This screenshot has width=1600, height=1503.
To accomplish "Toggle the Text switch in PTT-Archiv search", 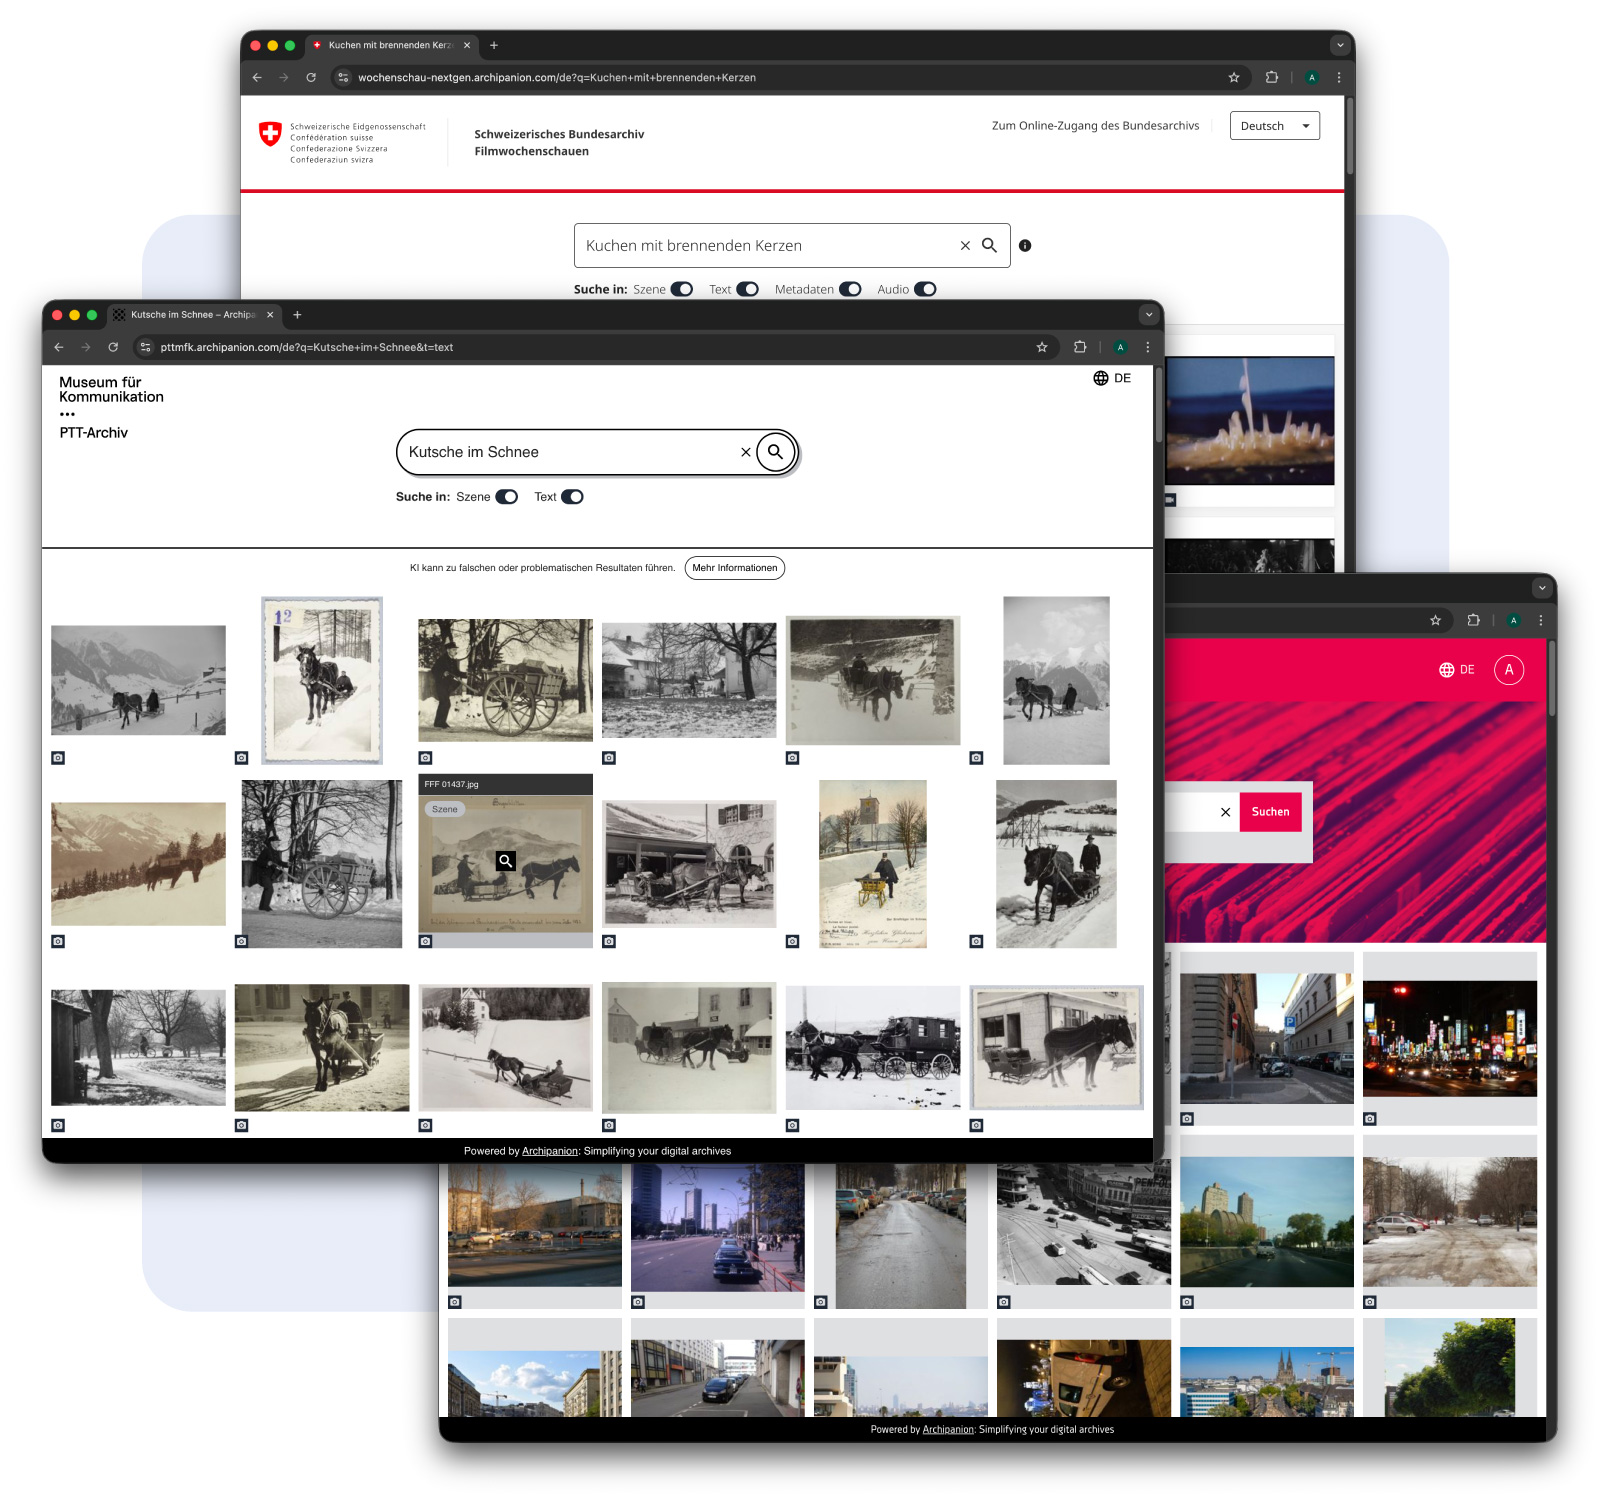I will pos(572,497).
